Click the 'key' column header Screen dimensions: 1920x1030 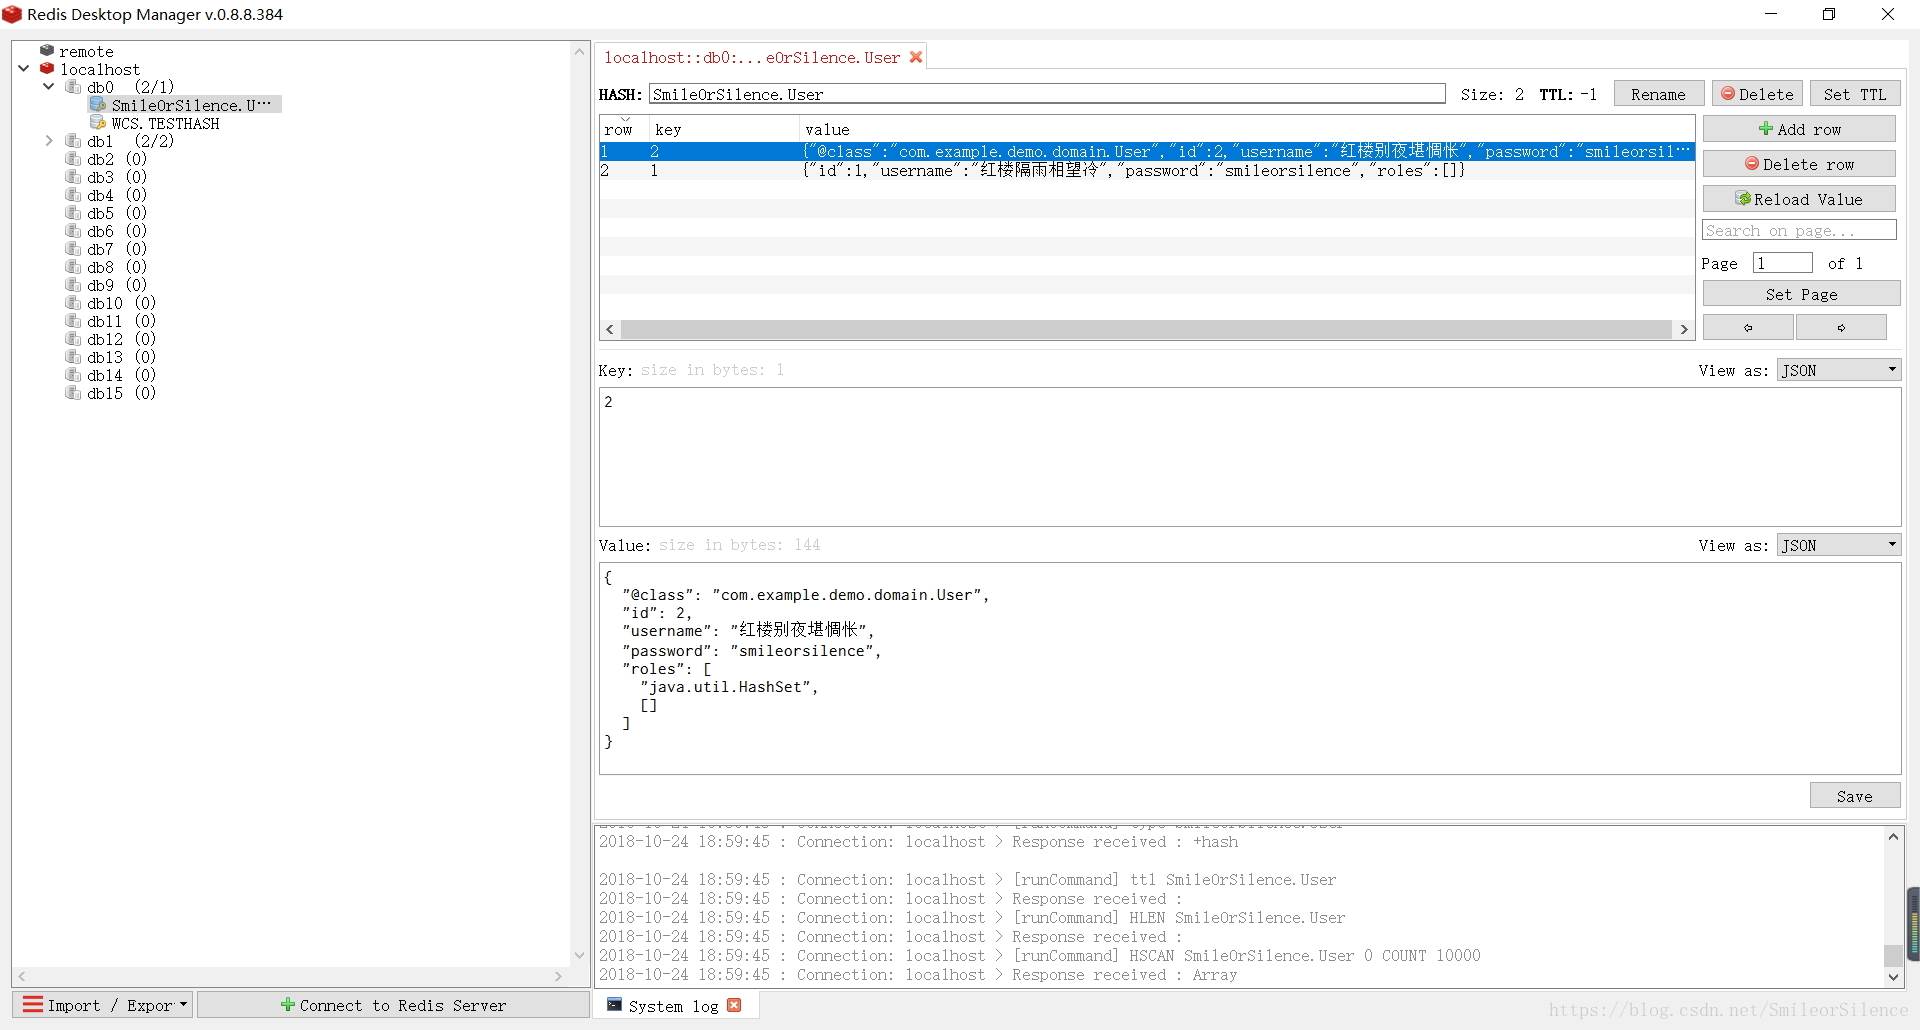click(x=723, y=129)
